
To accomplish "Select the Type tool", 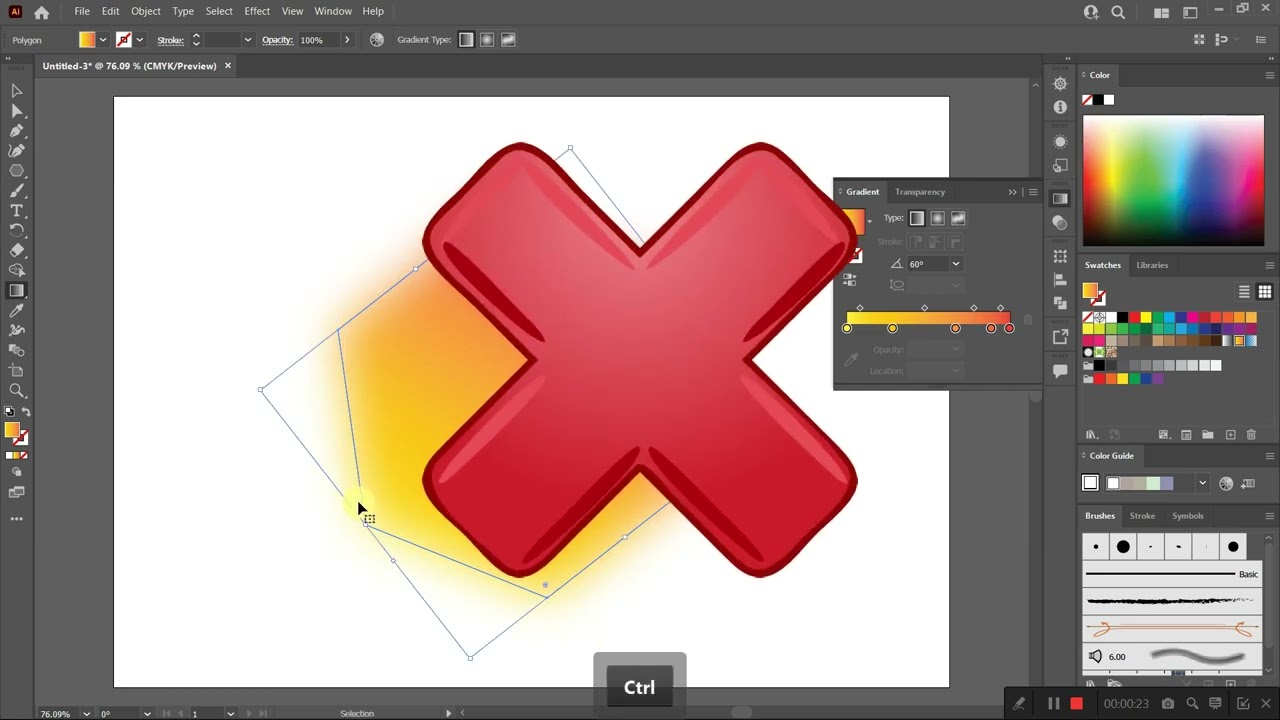I will coord(17,211).
